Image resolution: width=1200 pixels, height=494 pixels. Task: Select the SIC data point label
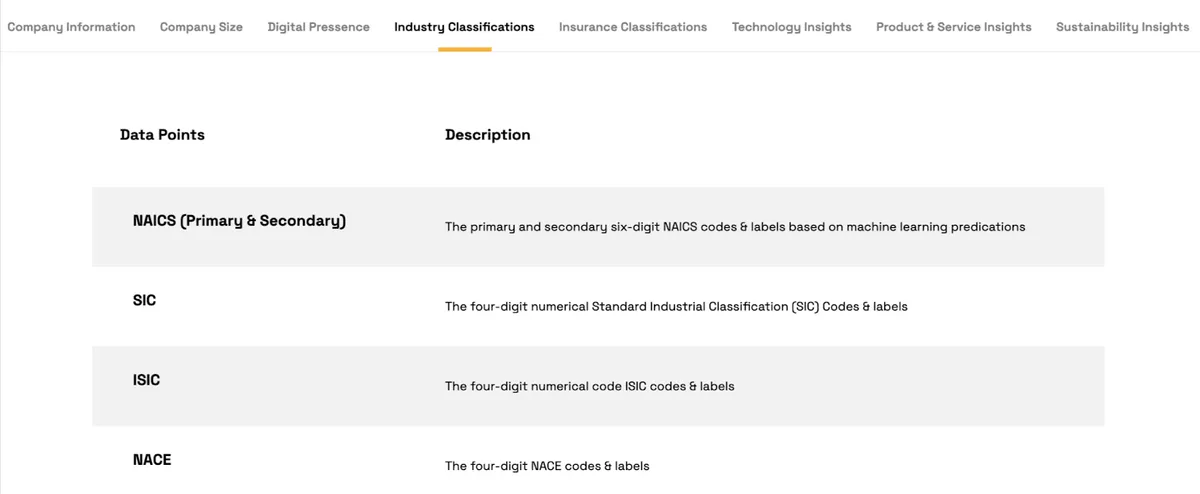pyautogui.click(x=144, y=300)
